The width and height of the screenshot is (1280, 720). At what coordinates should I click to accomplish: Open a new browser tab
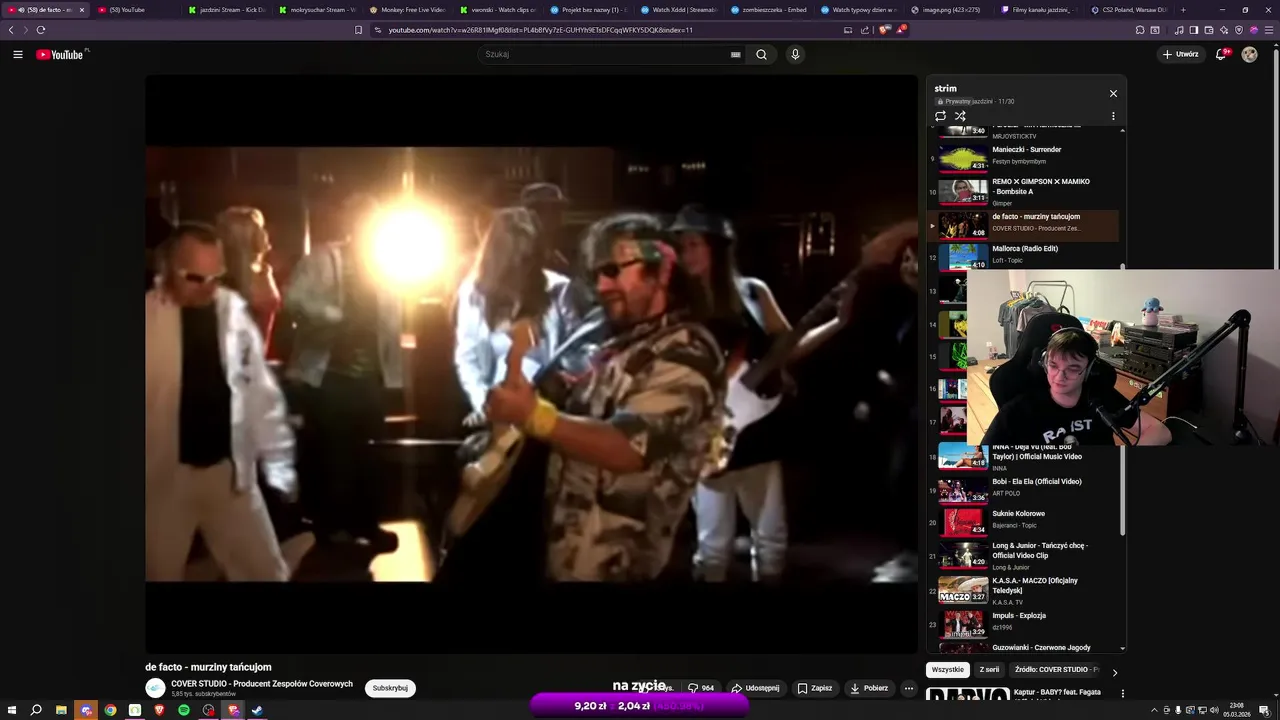(x=1183, y=10)
